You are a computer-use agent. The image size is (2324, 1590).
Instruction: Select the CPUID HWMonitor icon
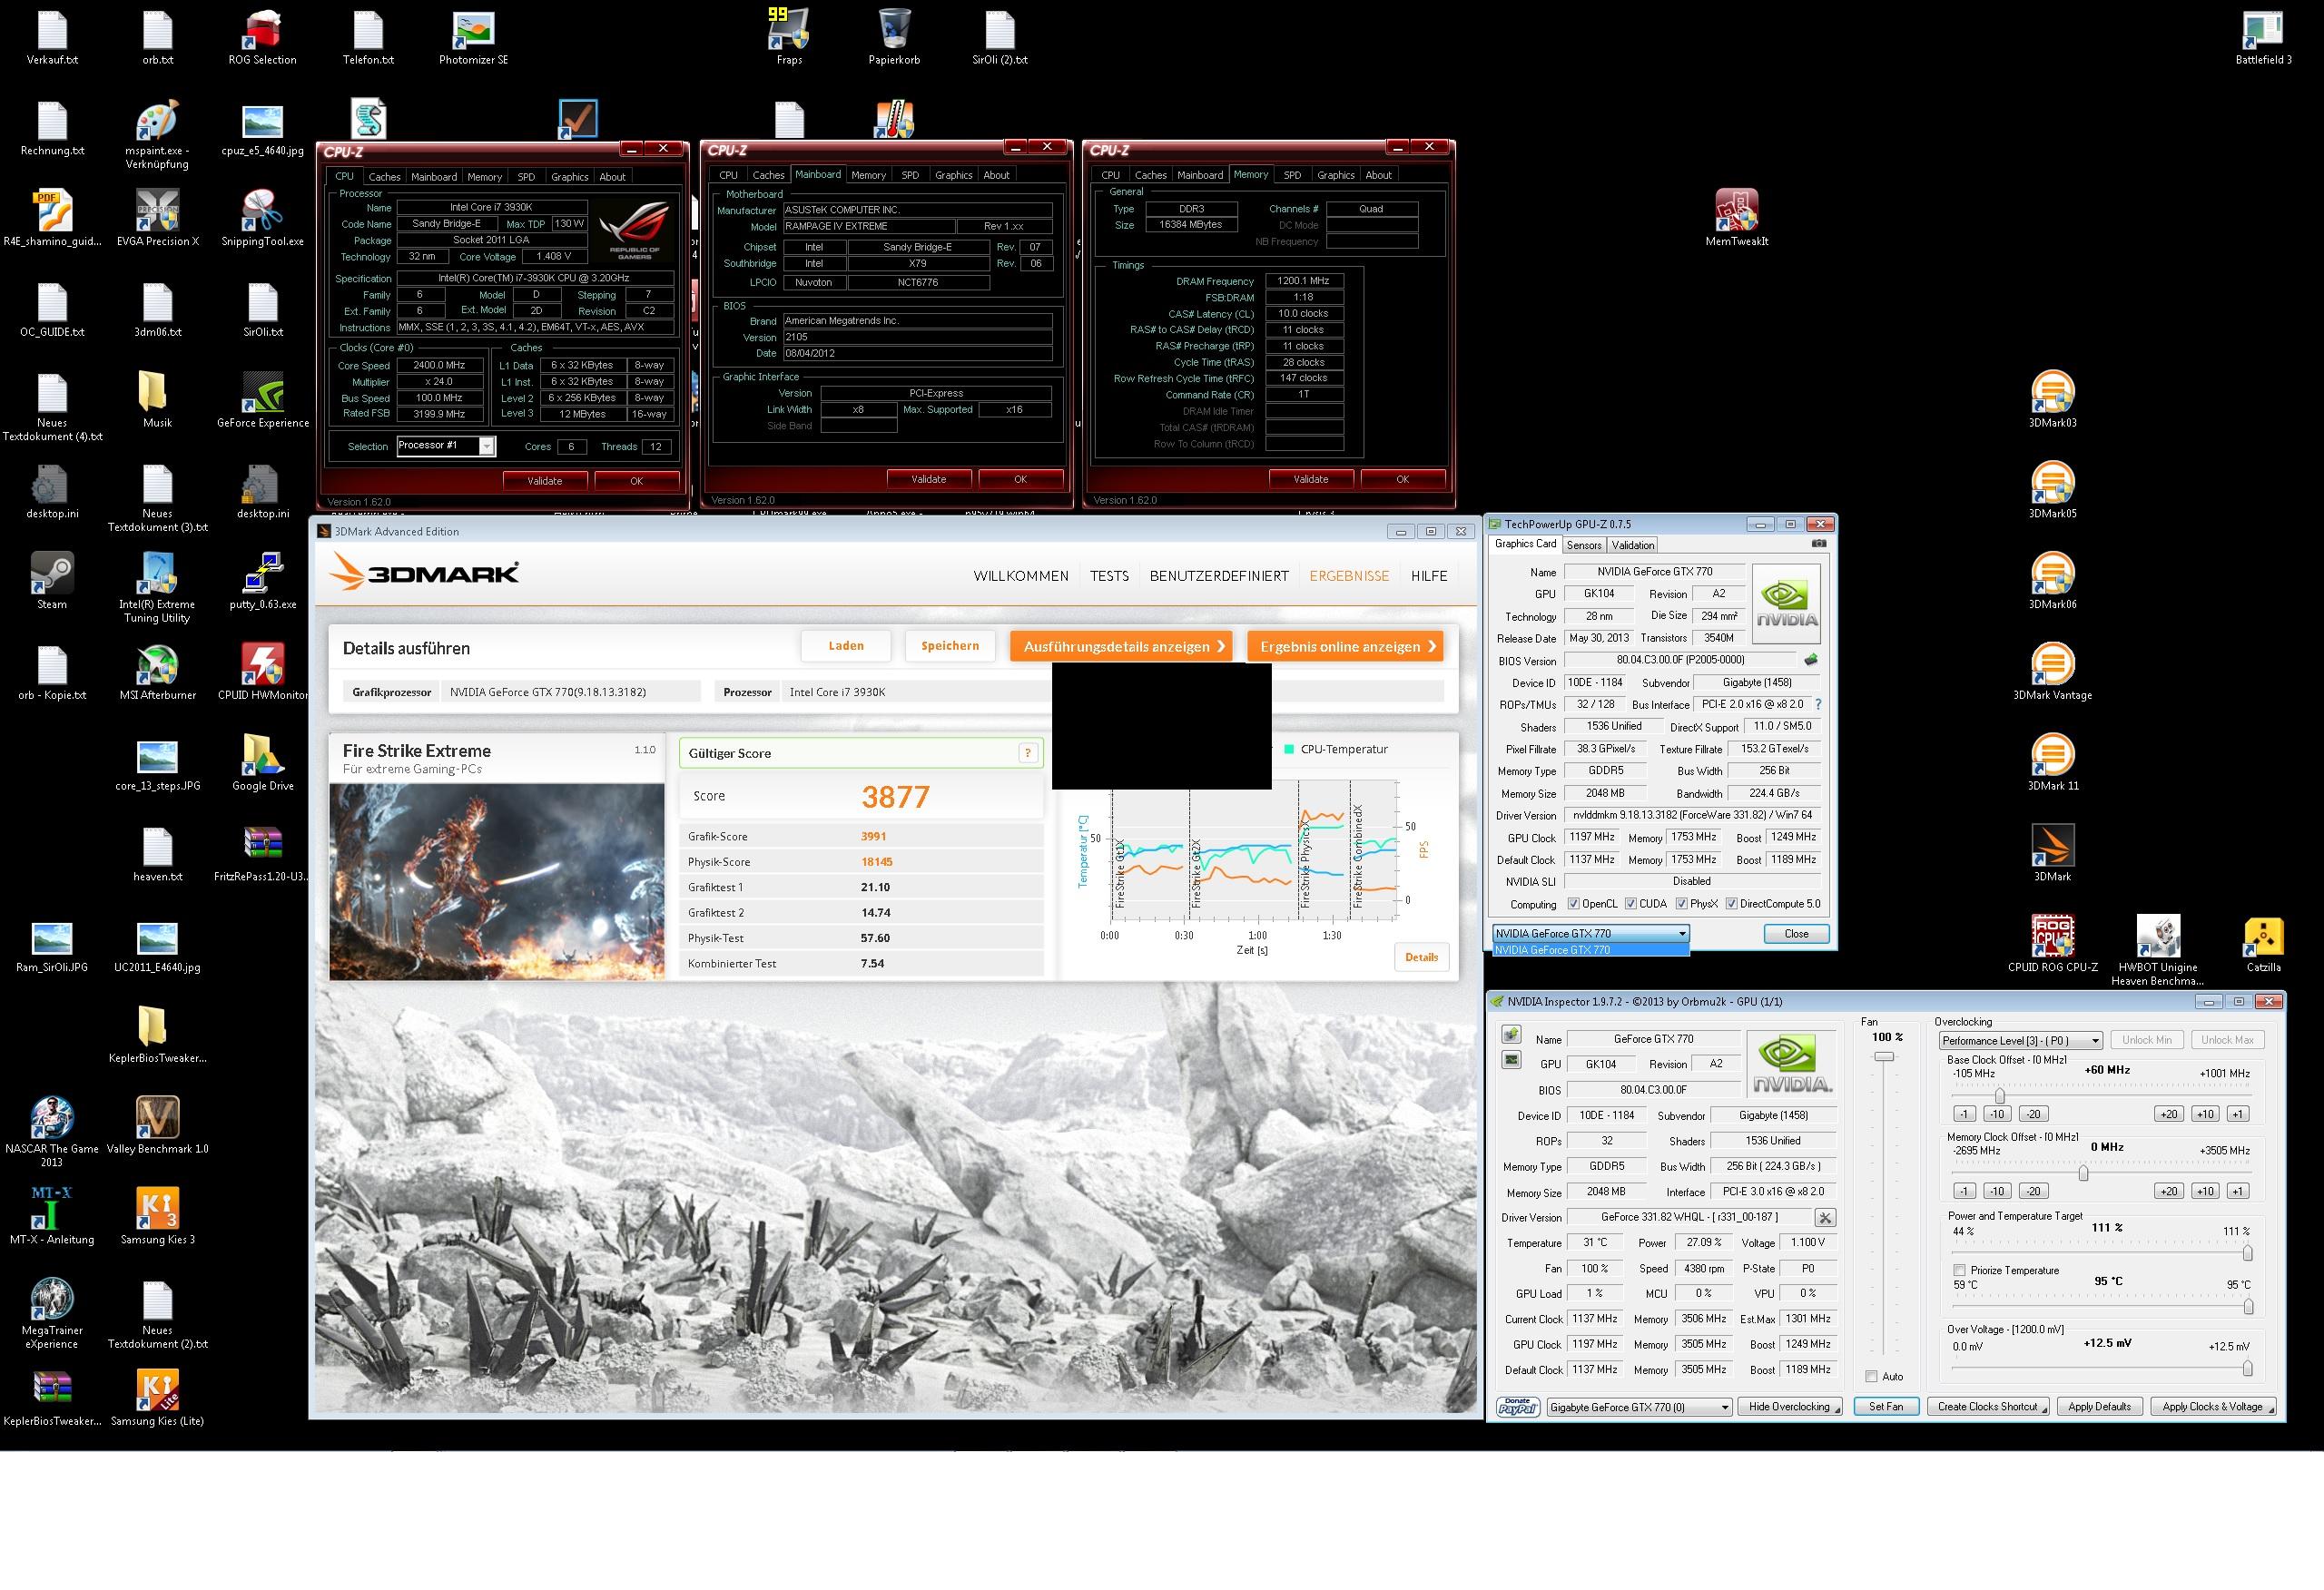tap(263, 671)
